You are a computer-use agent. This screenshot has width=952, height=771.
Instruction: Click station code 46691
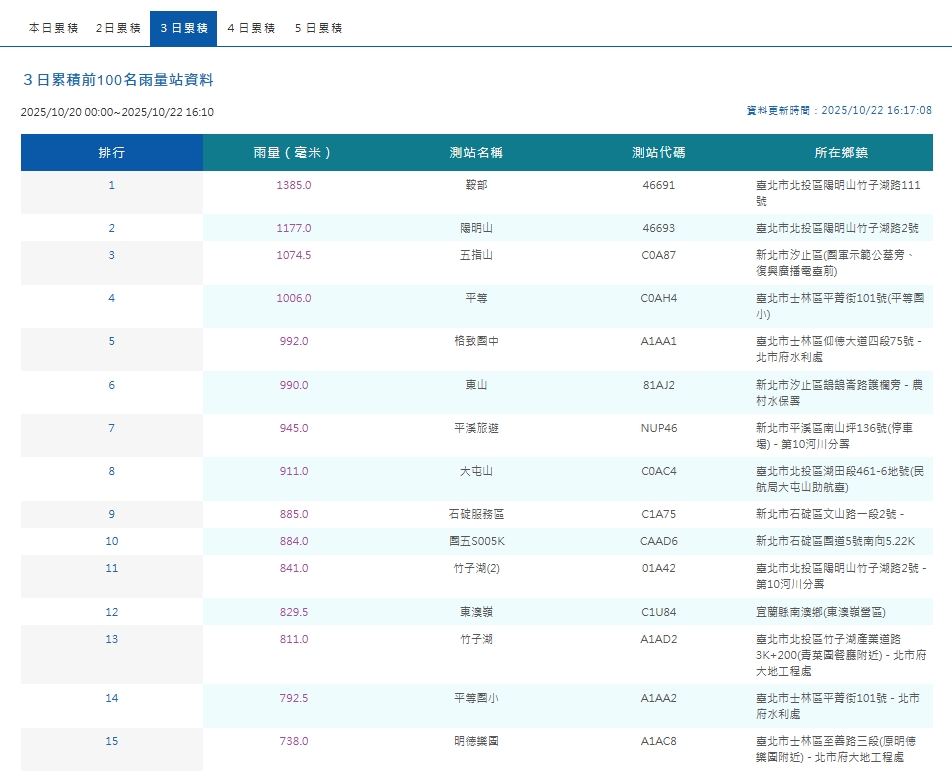[x=659, y=185]
